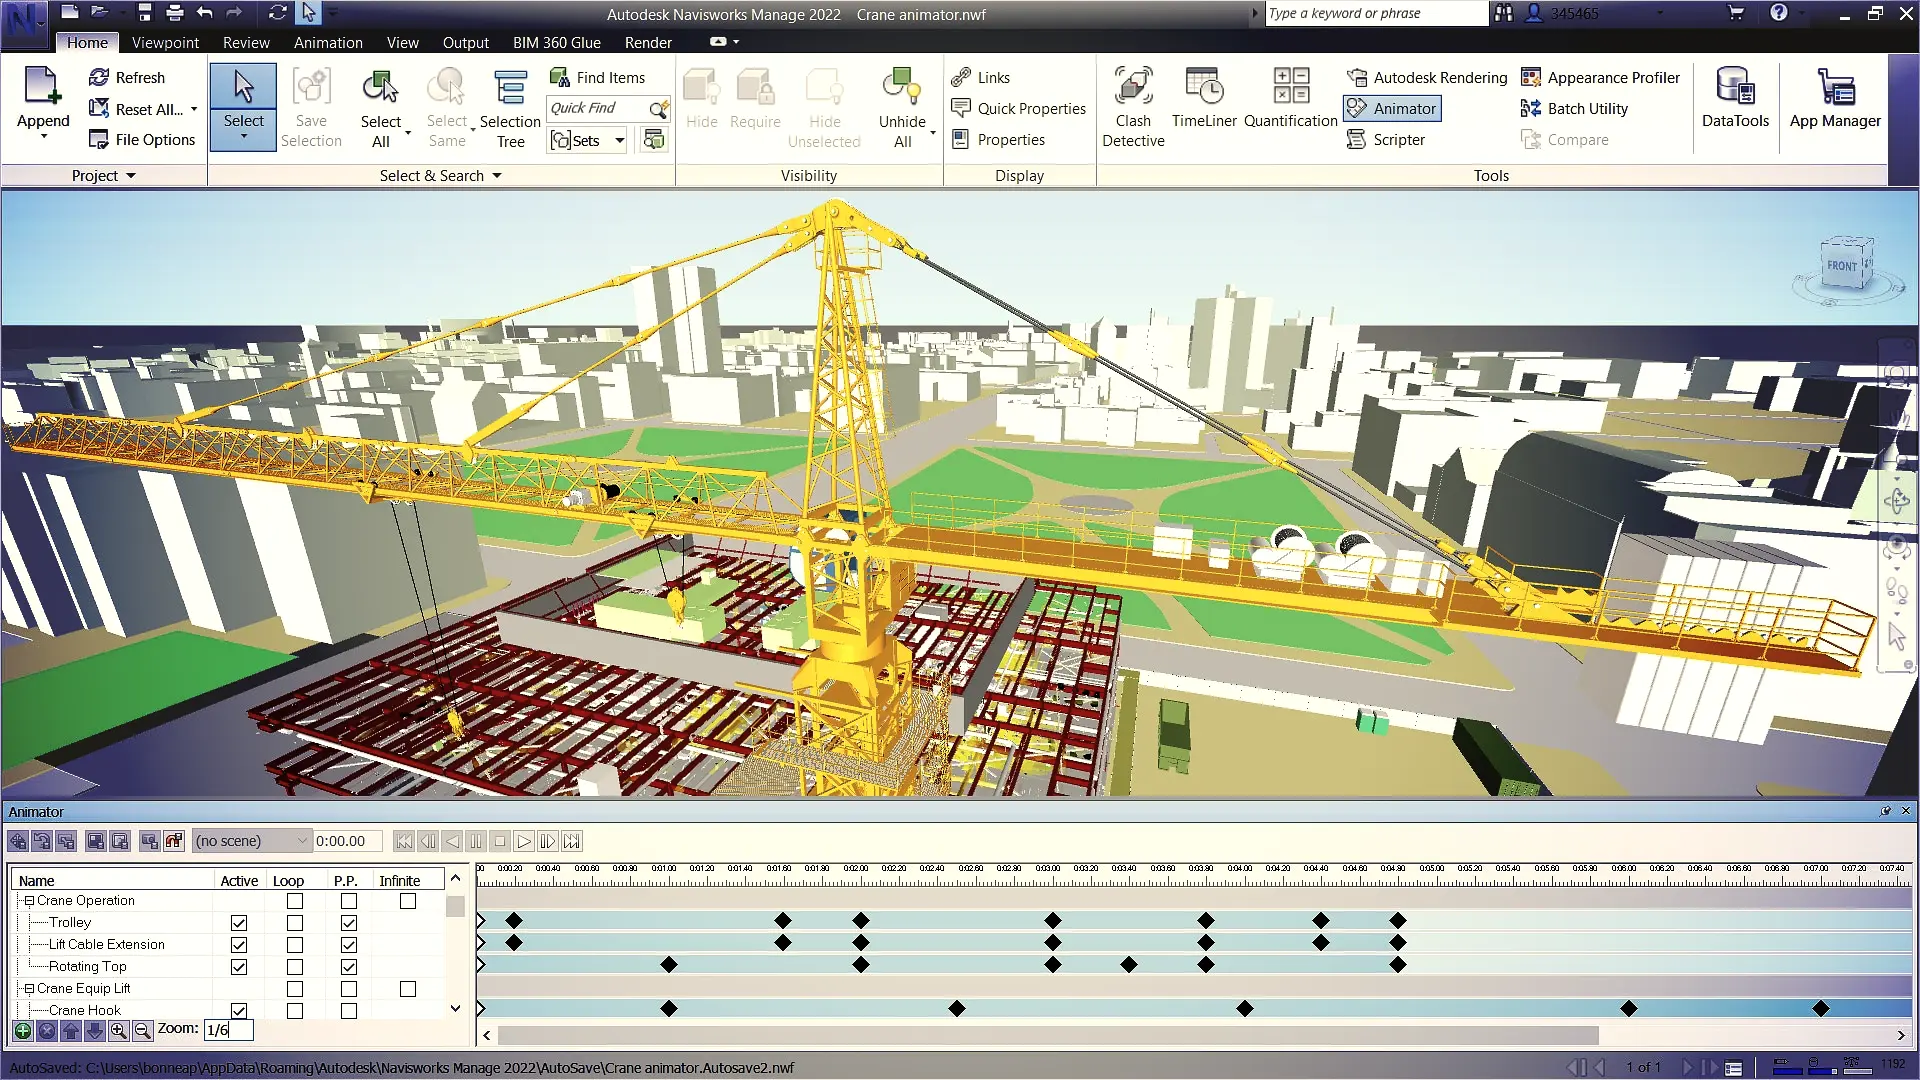Open the Select tool dropdown arrow
The height and width of the screenshot is (1080, 1920).
(243, 138)
